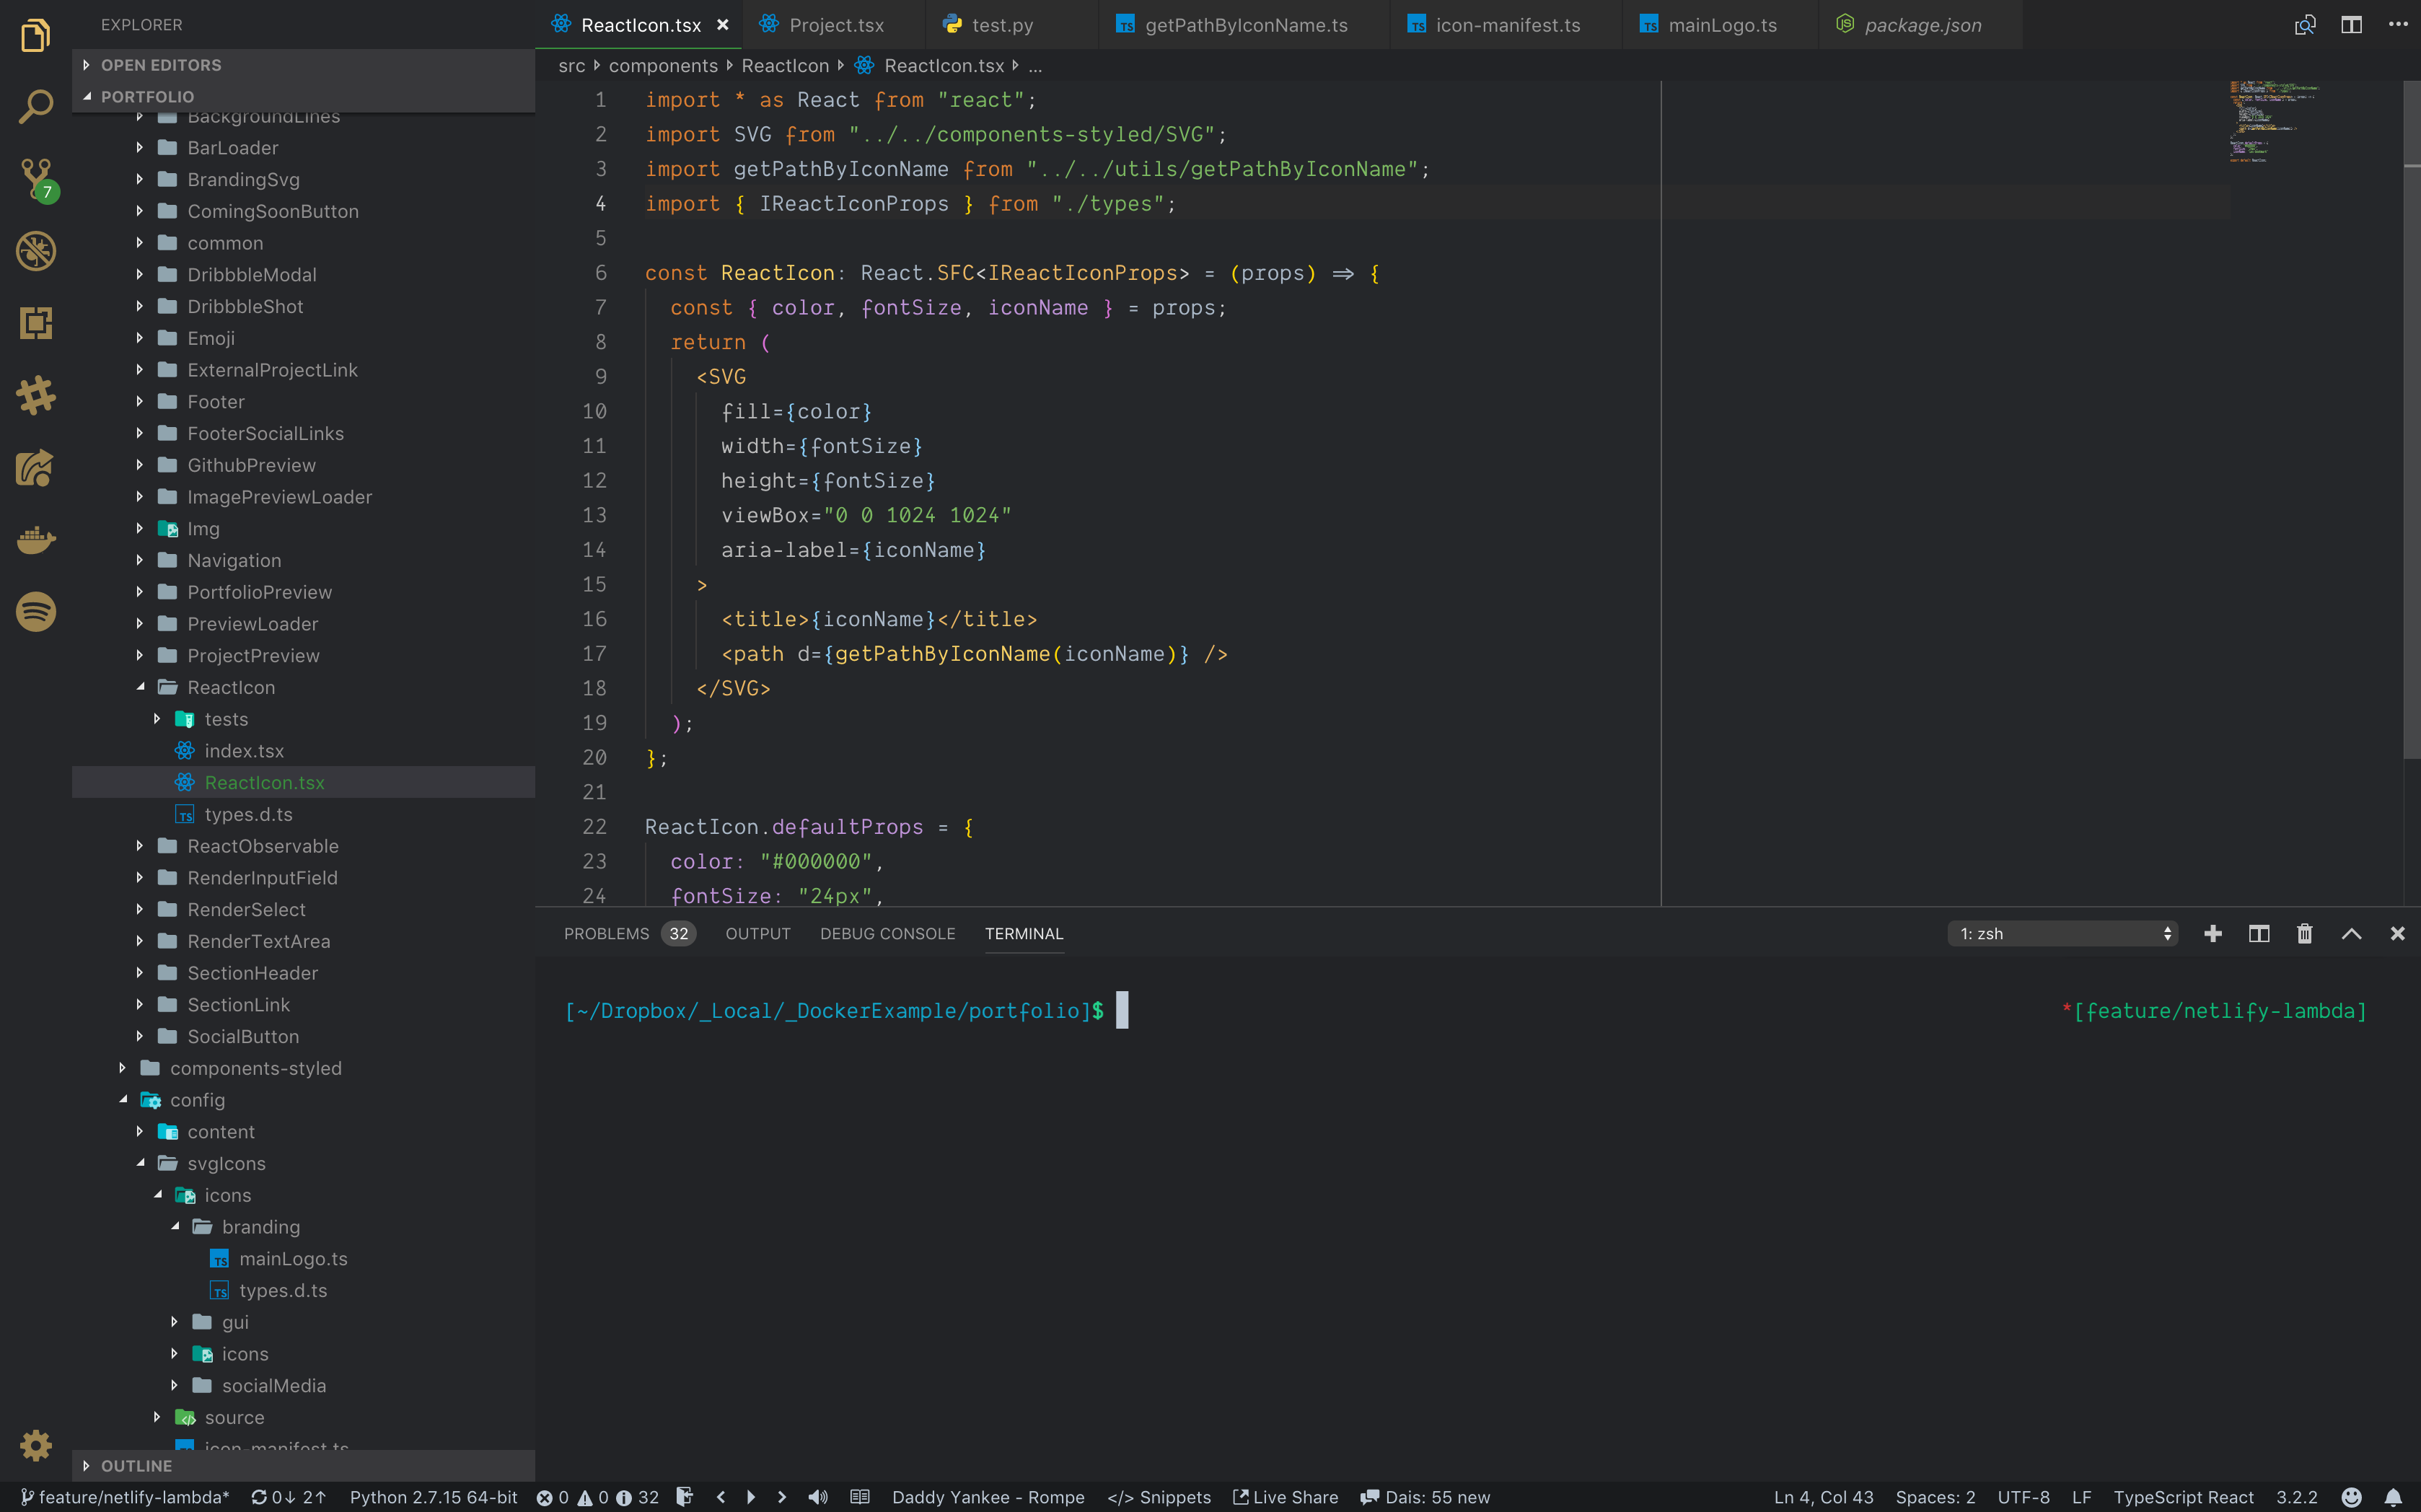The width and height of the screenshot is (2421, 1512).
Task: Switch to the PROBLEMS panel tab
Action: click(x=606, y=933)
